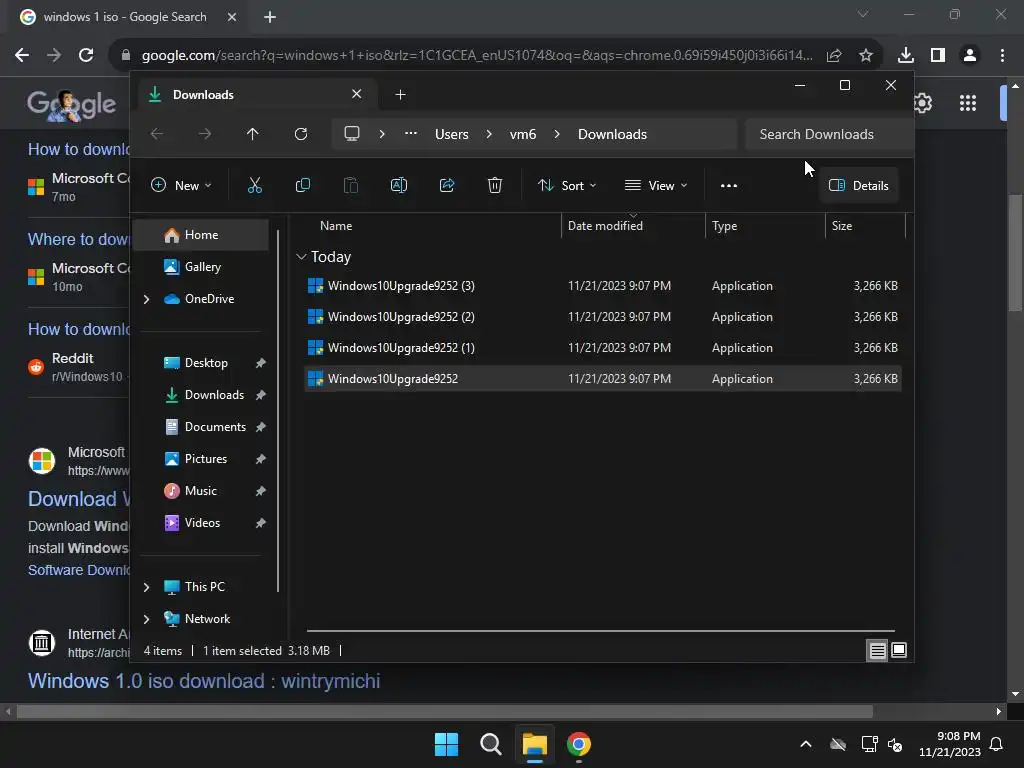Viewport: 1024px width, 768px height.
Task: Refresh the Downloads folder view
Action: 301,134
